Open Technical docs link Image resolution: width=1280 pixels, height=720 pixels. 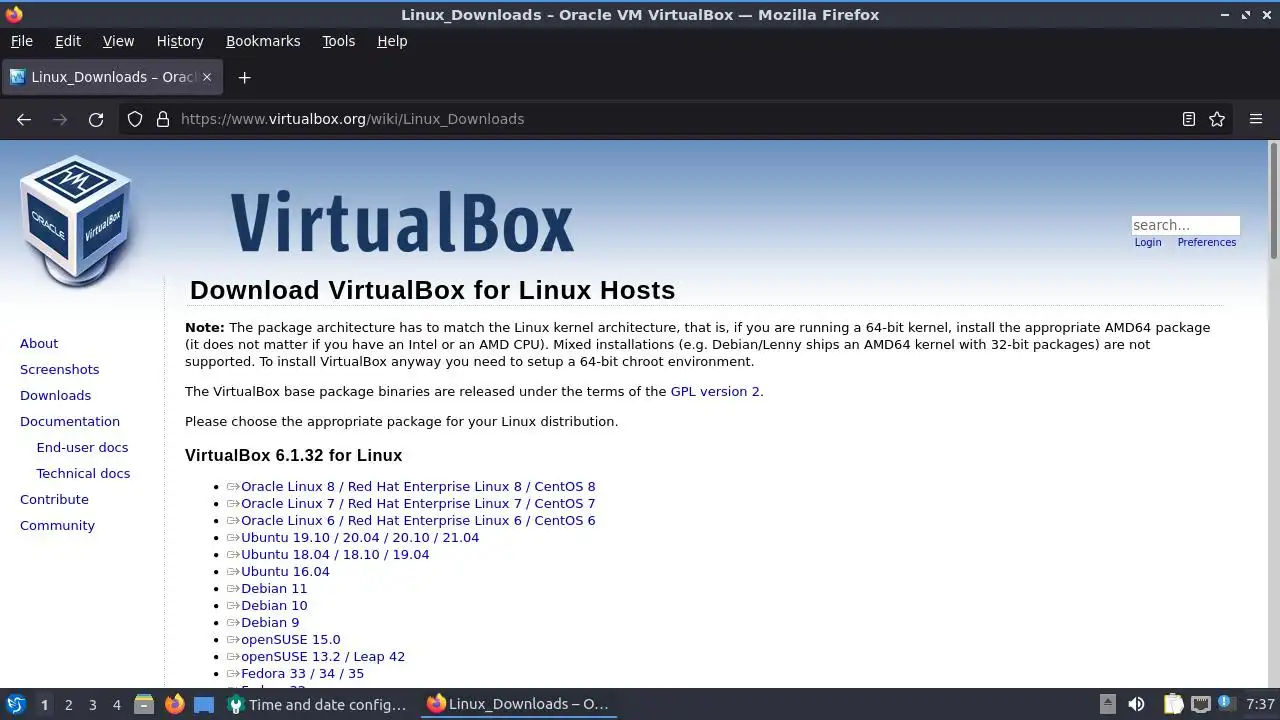click(83, 473)
